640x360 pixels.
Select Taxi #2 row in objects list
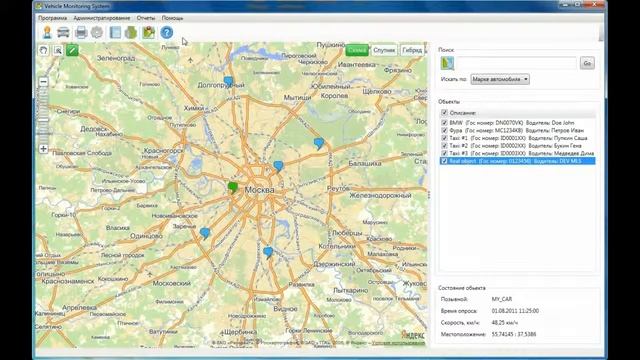517,146
